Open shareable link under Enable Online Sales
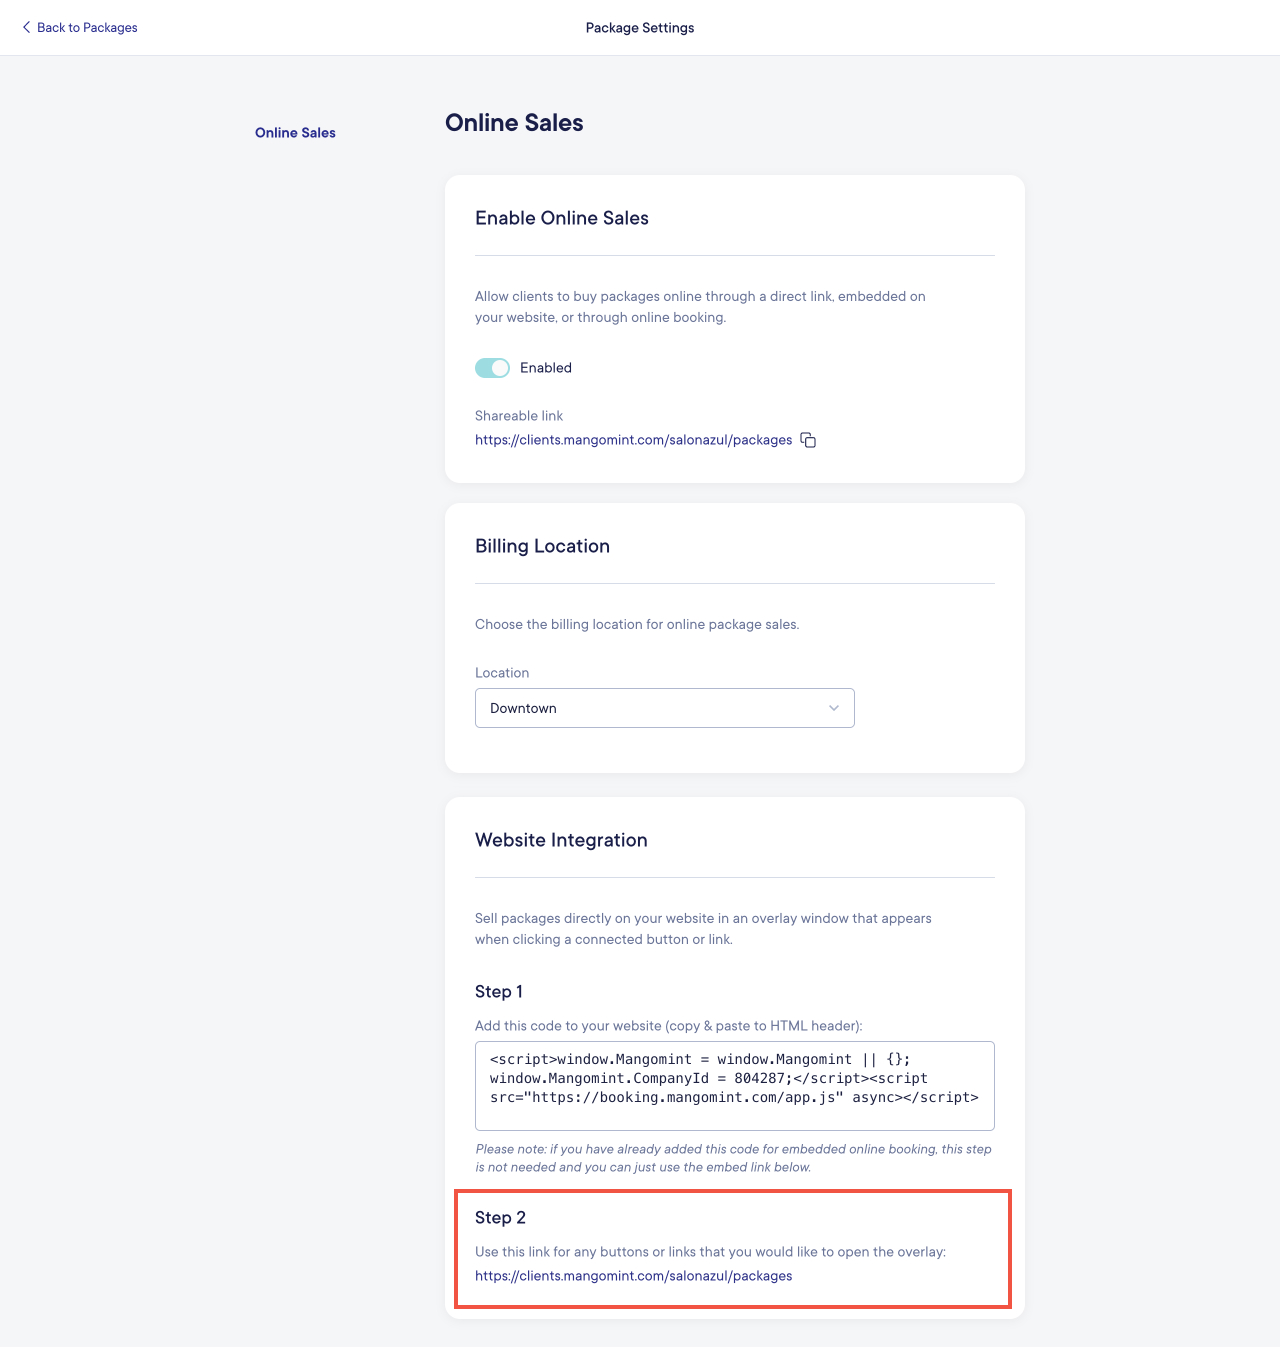1280x1348 pixels. click(633, 440)
